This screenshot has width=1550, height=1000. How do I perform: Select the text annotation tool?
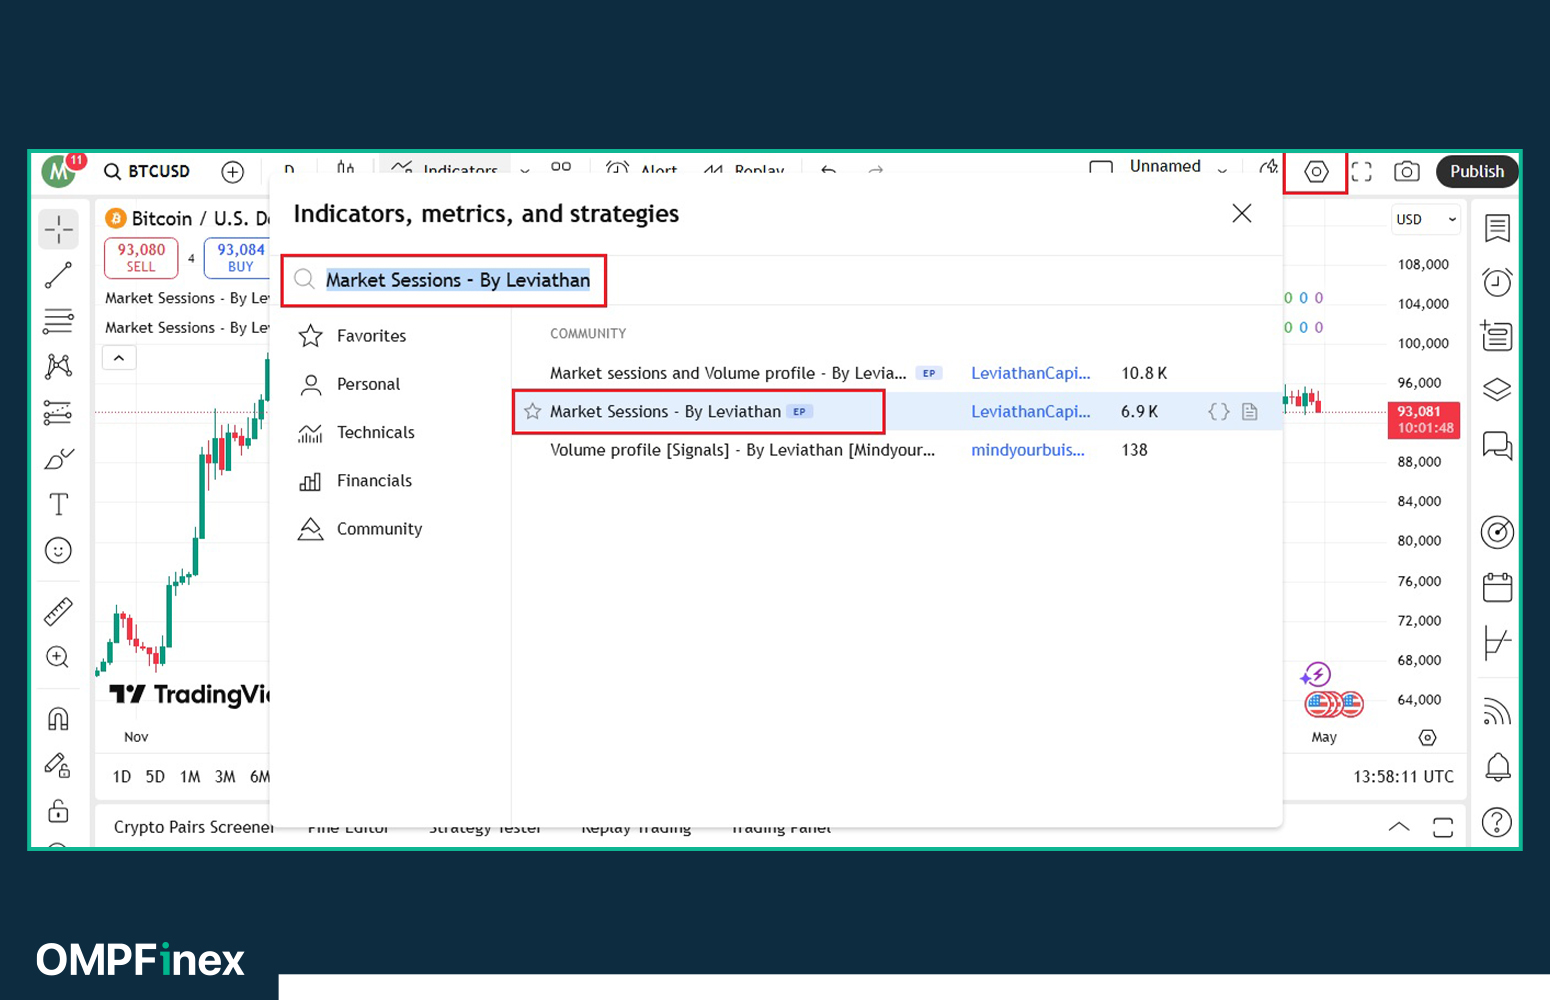(x=58, y=504)
